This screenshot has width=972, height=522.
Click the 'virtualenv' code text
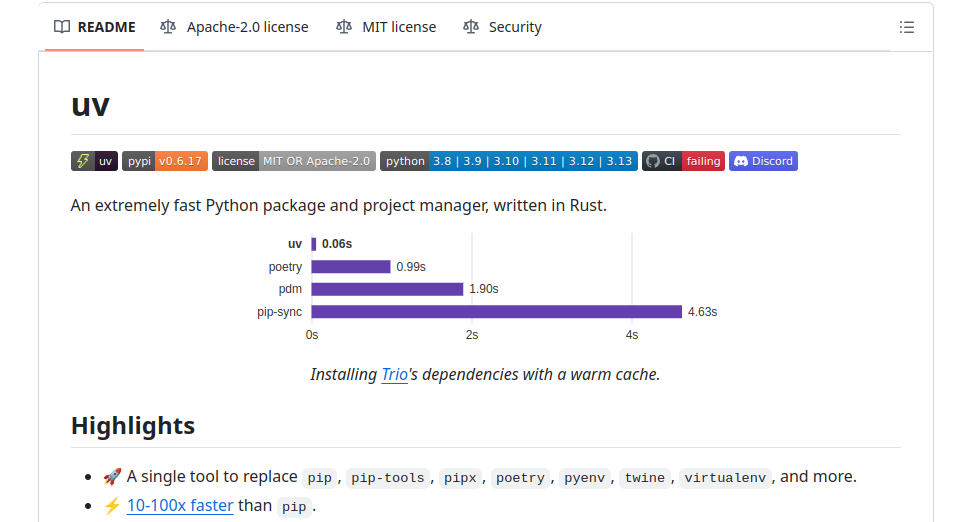click(x=725, y=478)
